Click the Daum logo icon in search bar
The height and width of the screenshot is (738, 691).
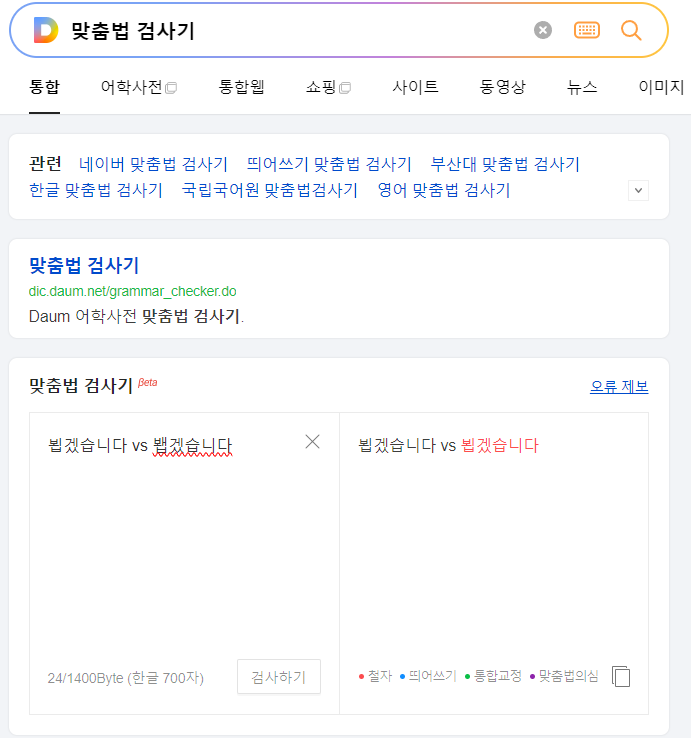click(x=46, y=30)
